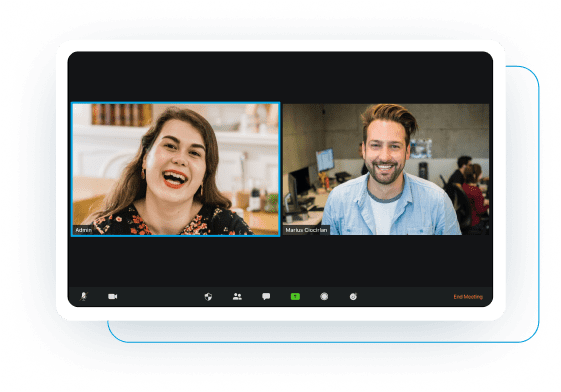Click the Marius Ciocirlan name label
The height and width of the screenshot is (392, 561).
tap(306, 230)
